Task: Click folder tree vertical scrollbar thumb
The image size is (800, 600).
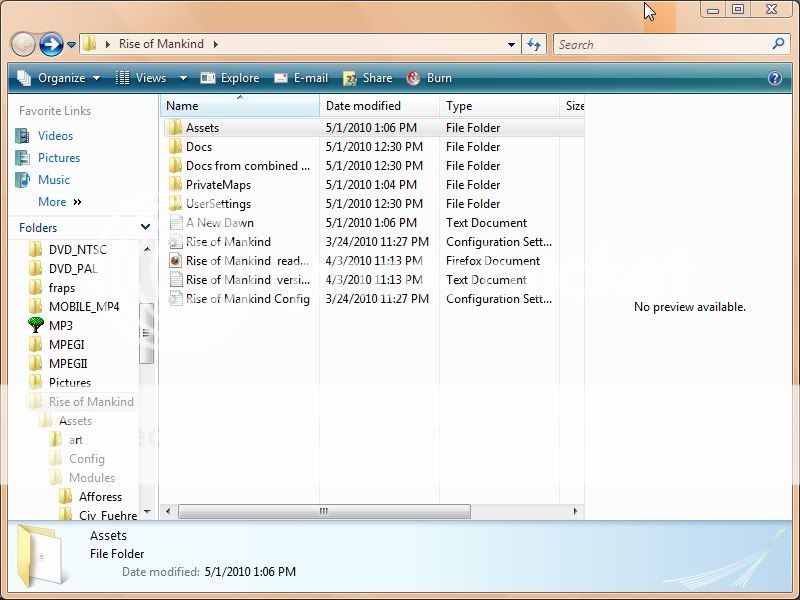Action: pos(146,333)
